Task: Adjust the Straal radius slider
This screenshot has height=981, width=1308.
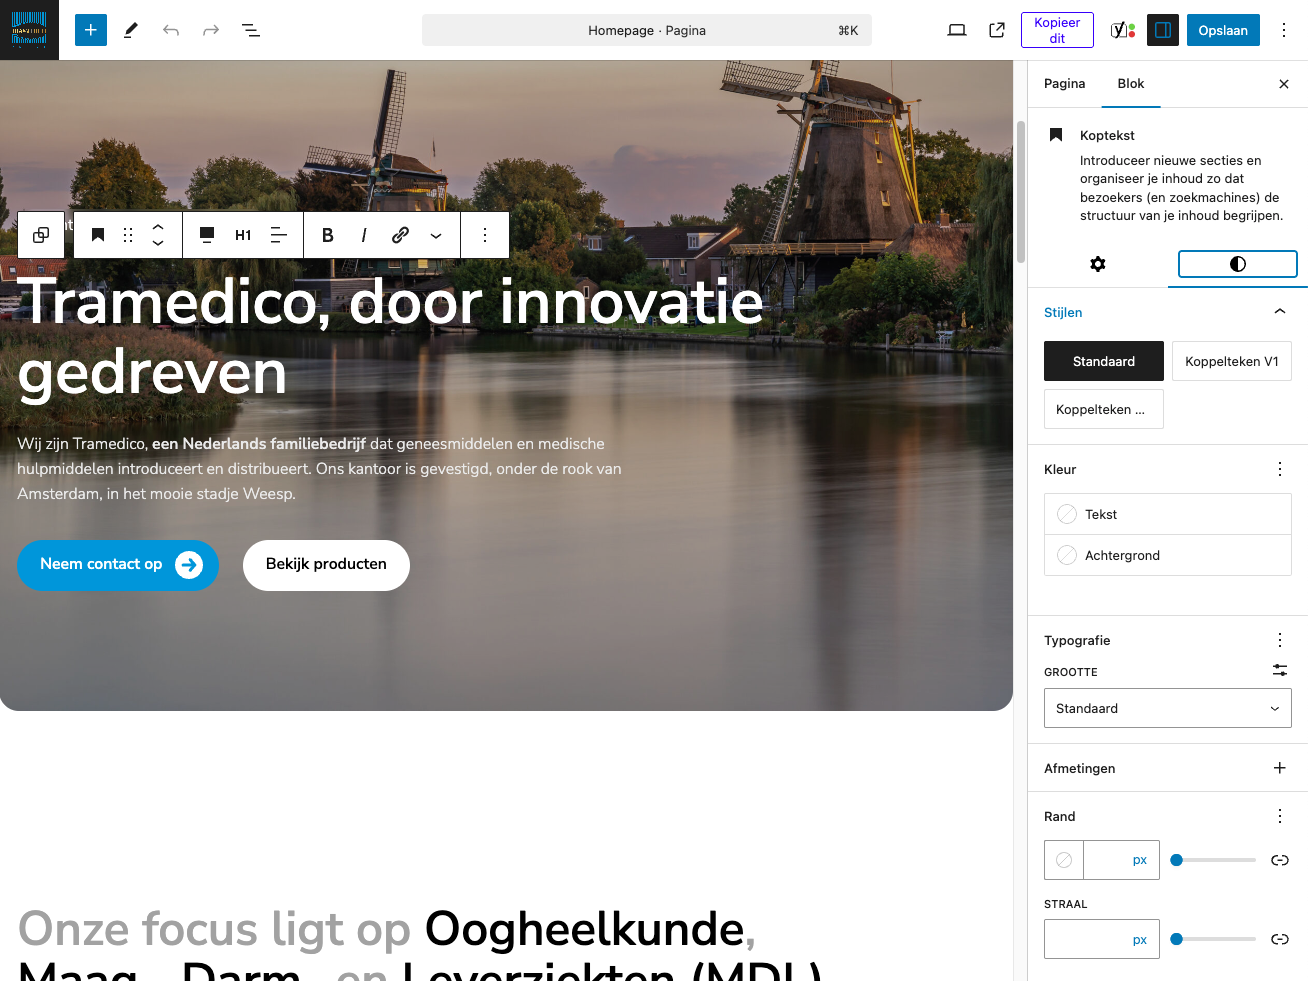Action: (x=1213, y=939)
